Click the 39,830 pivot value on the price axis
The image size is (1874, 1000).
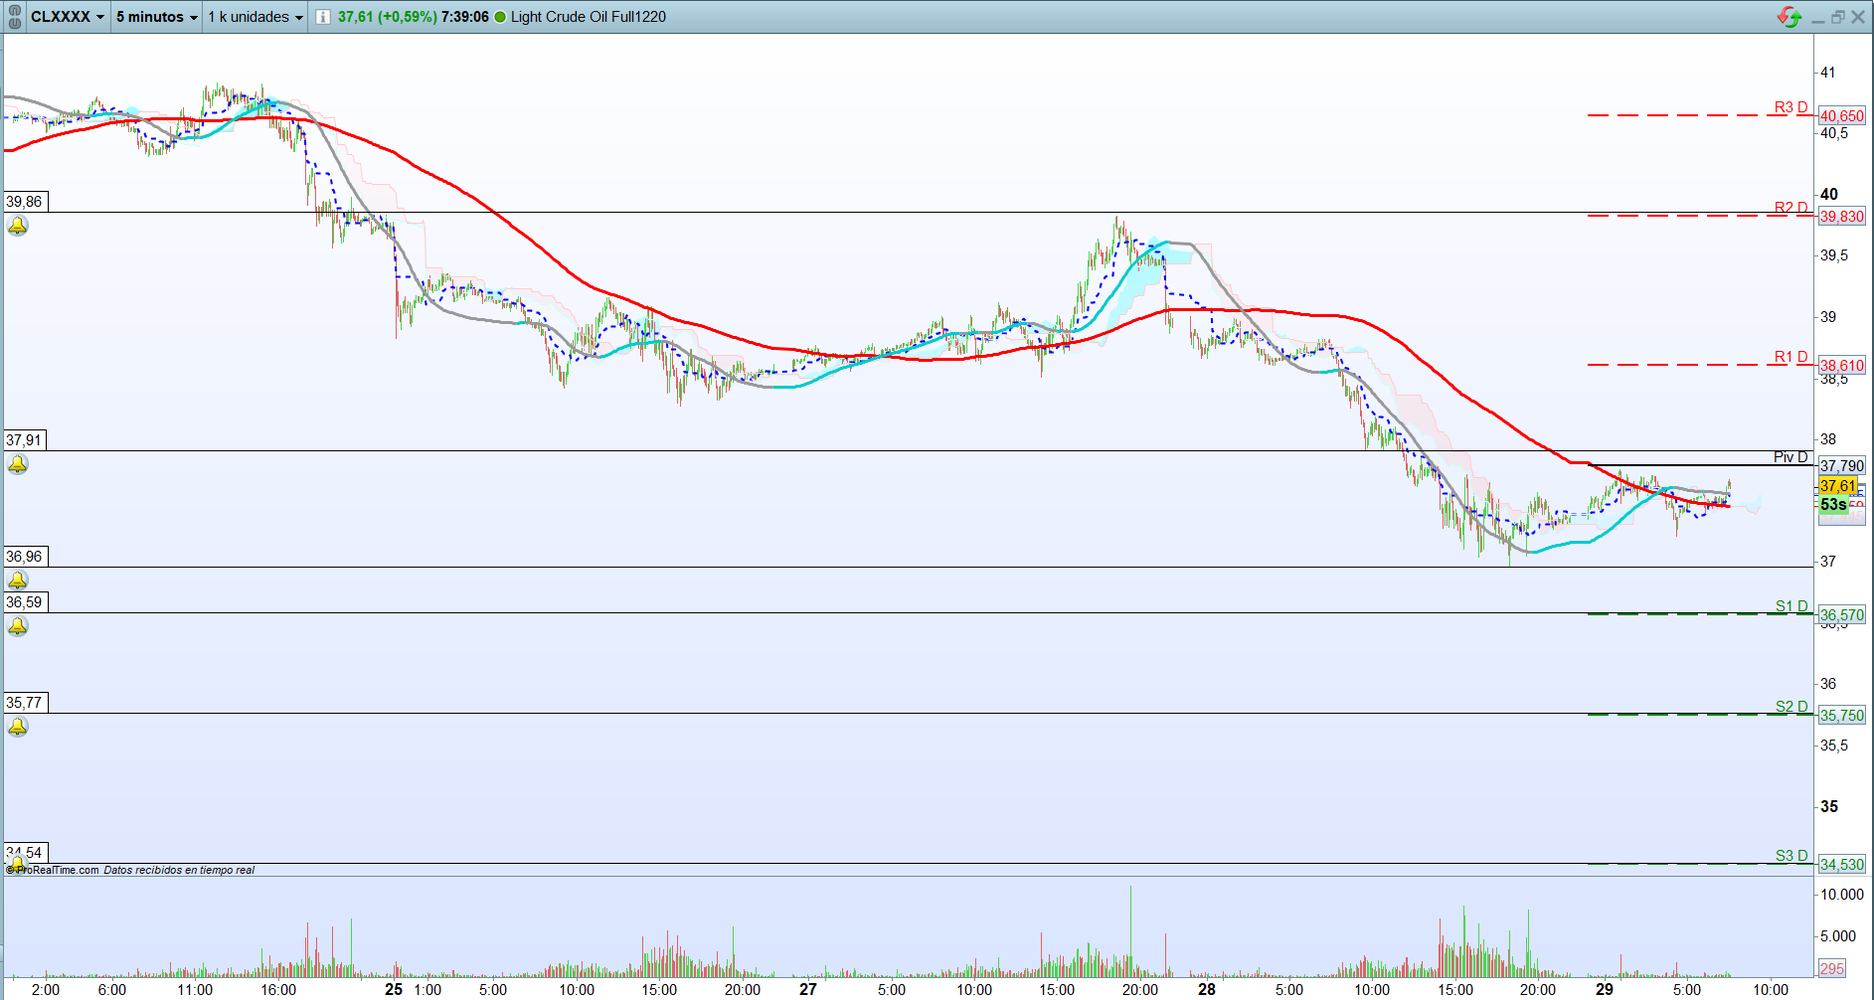coord(1842,217)
